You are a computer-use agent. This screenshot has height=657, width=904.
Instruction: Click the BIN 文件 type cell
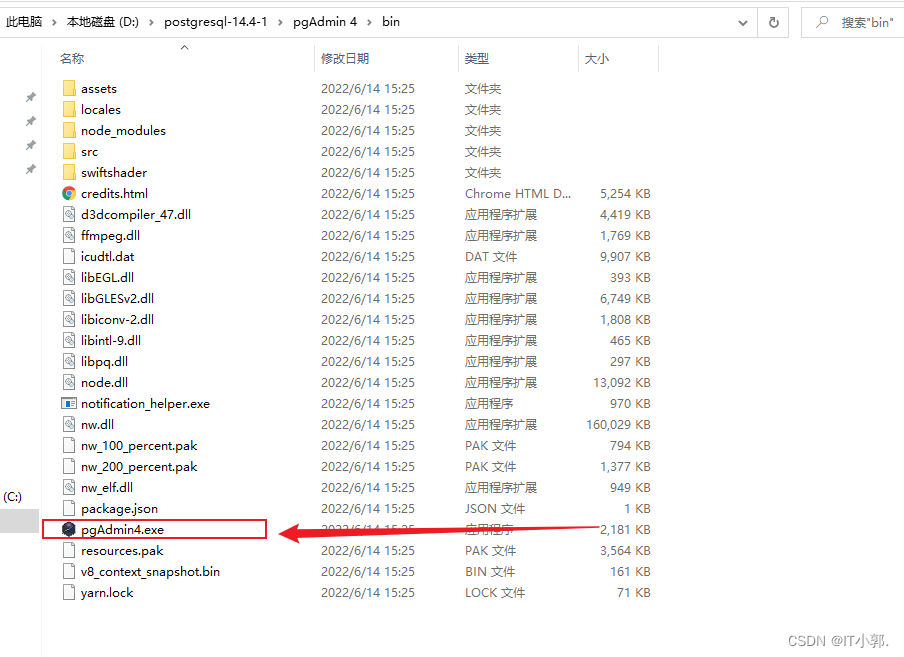(489, 572)
